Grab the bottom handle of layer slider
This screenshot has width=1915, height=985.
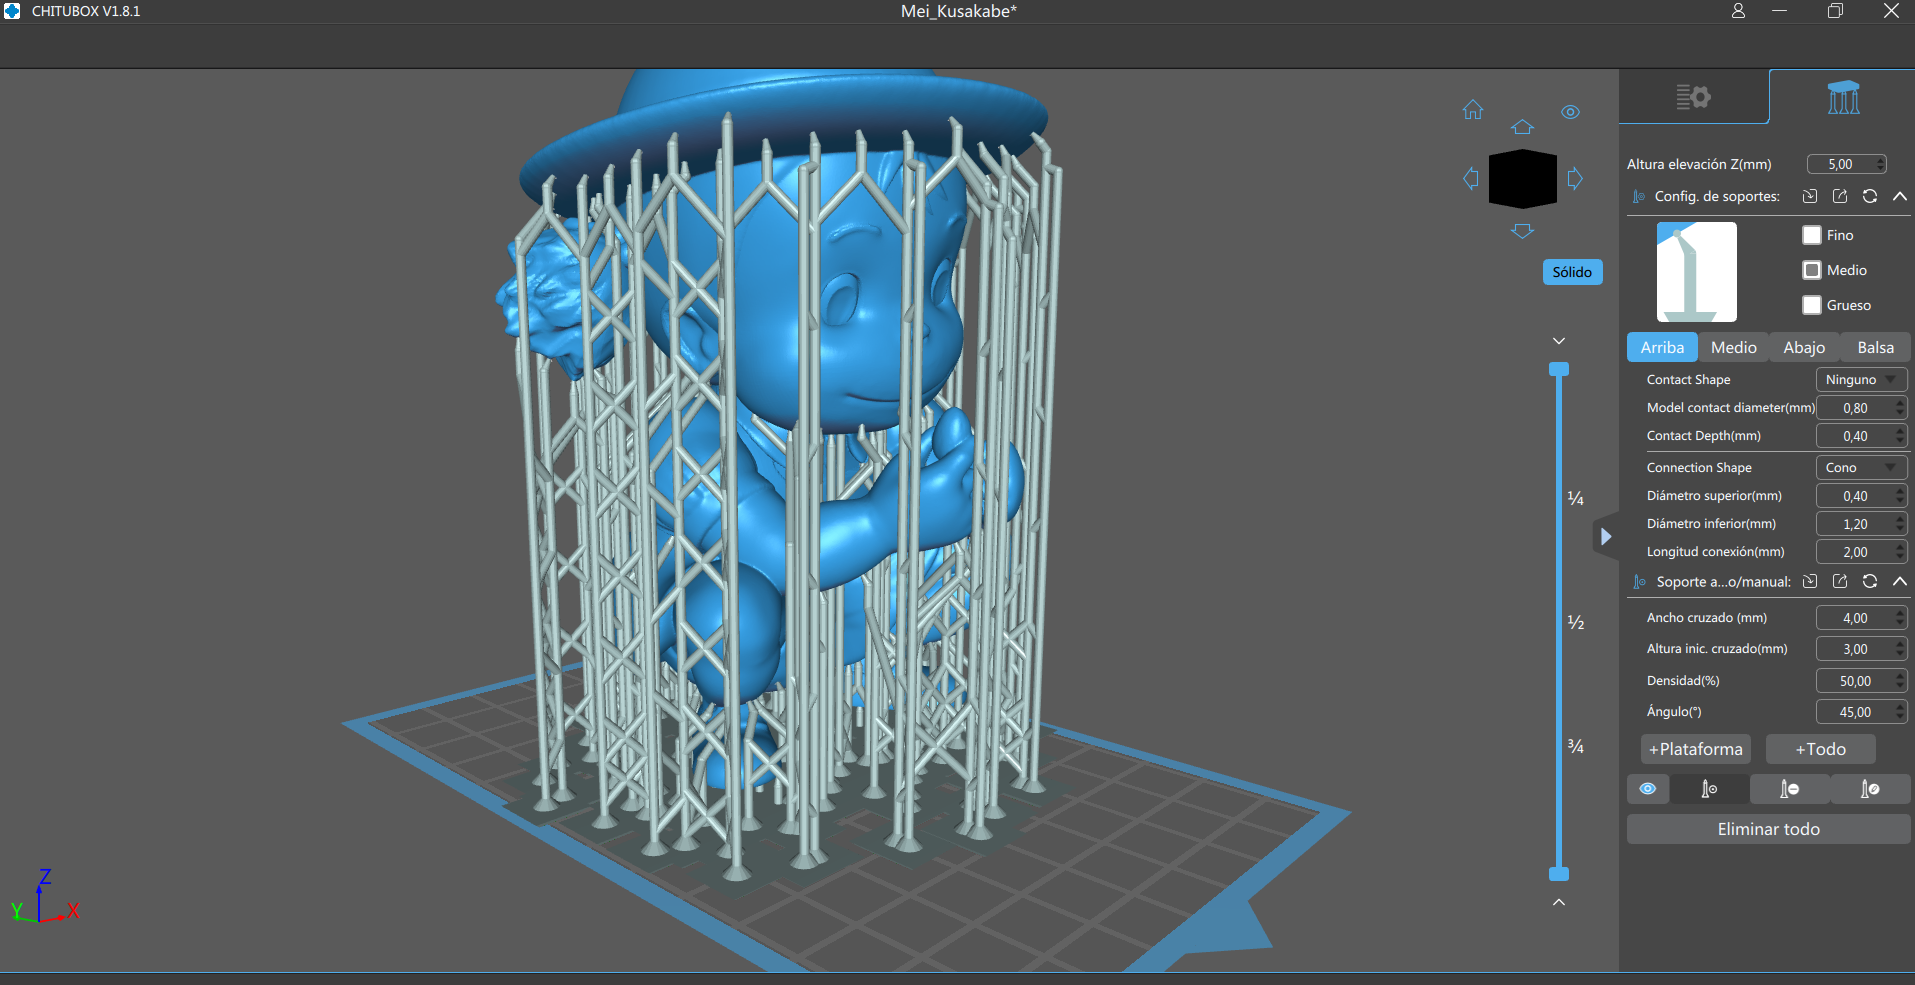pos(1558,874)
